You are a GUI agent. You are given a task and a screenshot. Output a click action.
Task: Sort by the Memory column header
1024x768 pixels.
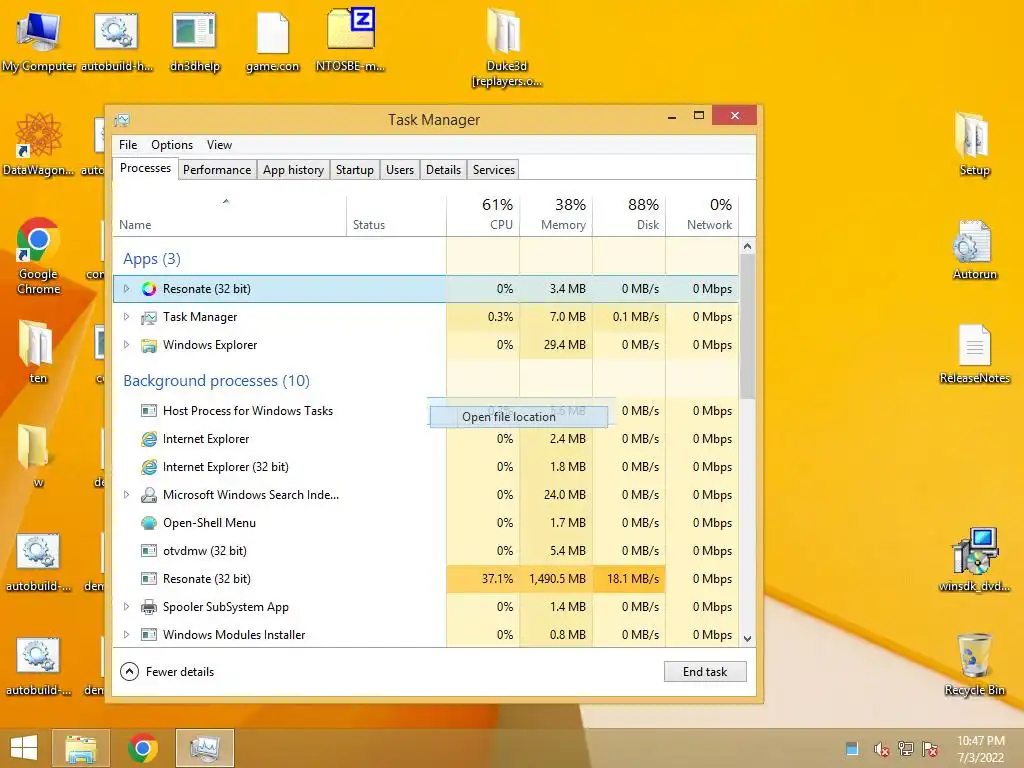pos(556,216)
